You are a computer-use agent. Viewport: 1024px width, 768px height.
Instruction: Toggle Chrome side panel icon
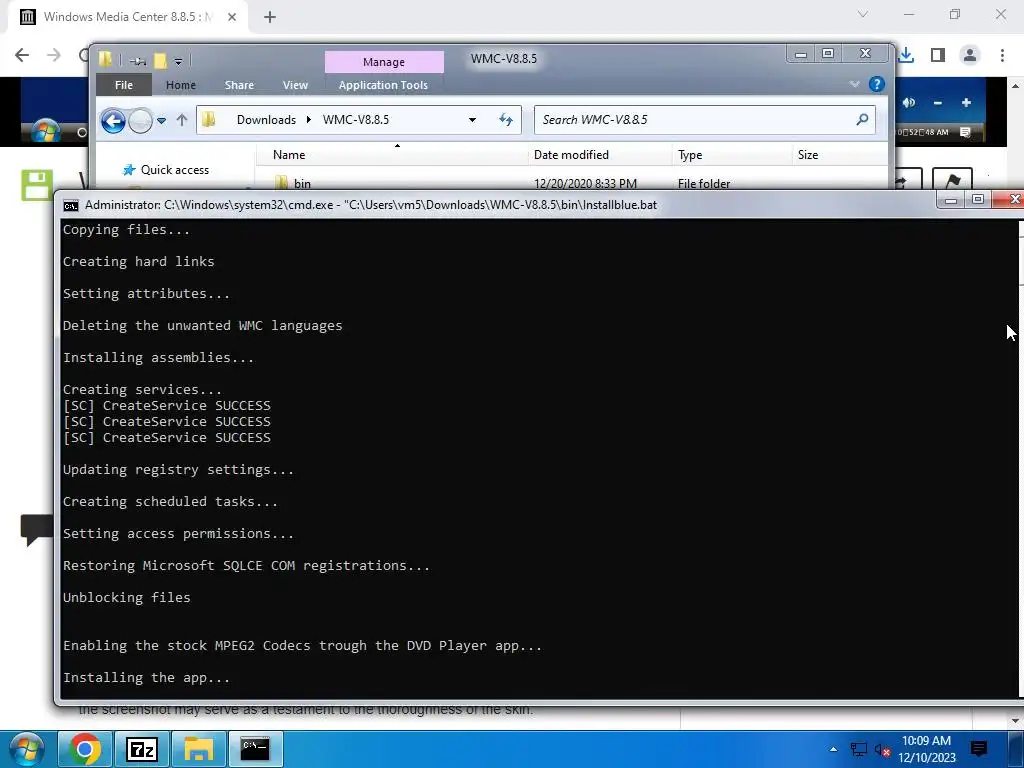(938, 56)
